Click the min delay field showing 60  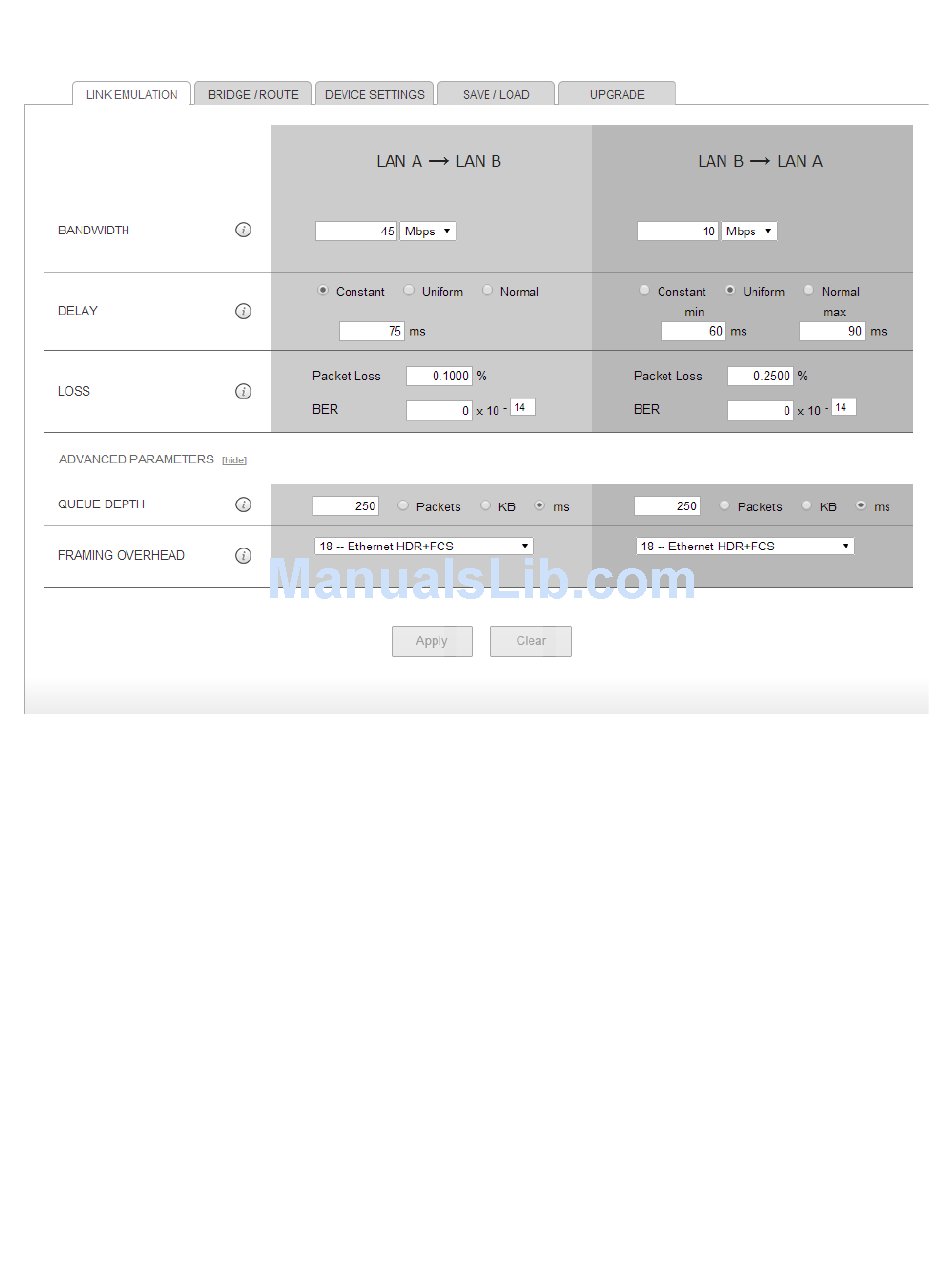[x=693, y=331]
